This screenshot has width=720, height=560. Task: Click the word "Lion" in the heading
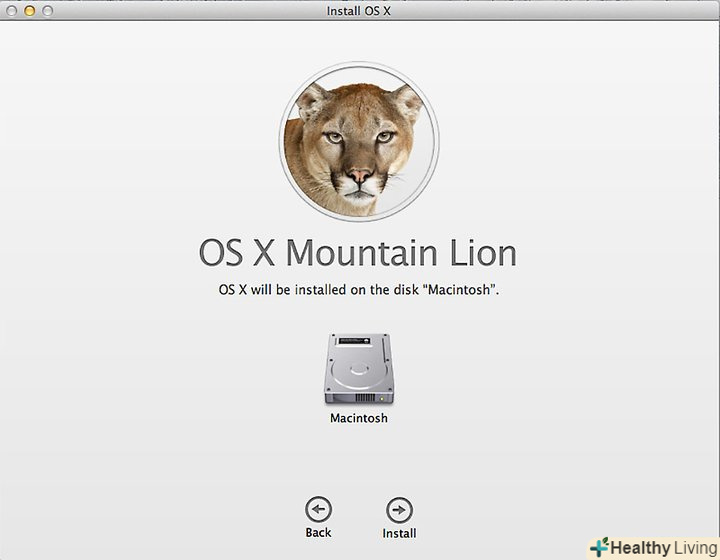483,254
